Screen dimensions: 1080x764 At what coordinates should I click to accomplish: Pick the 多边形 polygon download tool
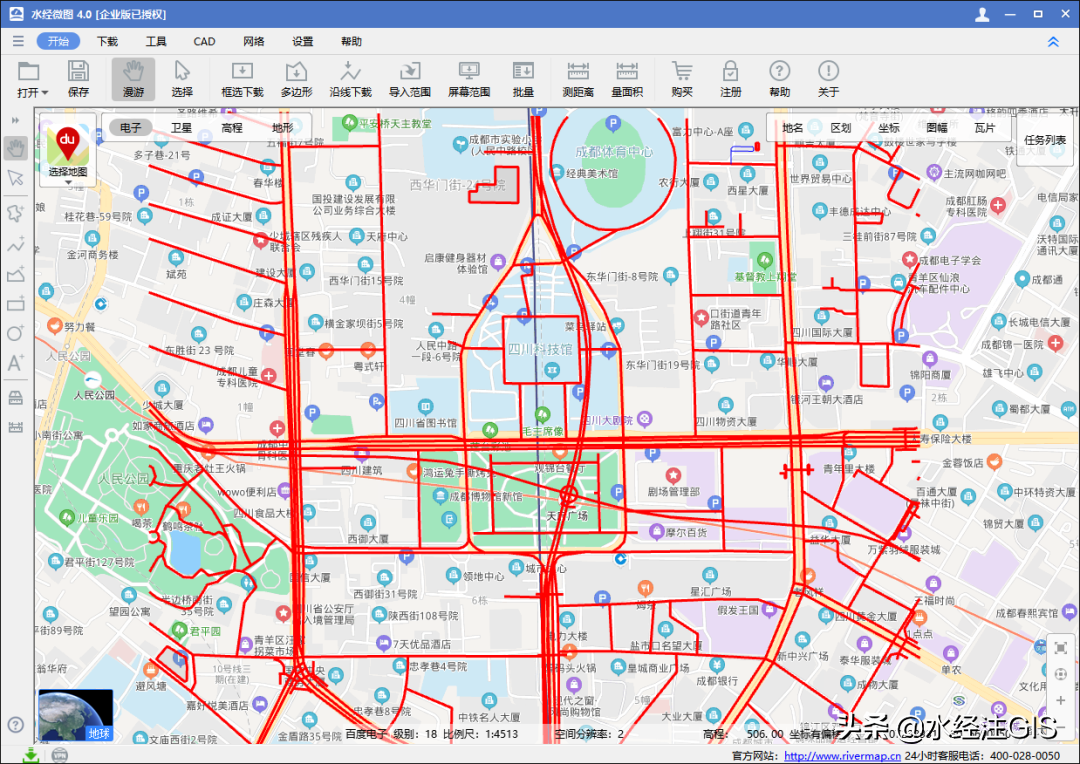click(x=296, y=79)
